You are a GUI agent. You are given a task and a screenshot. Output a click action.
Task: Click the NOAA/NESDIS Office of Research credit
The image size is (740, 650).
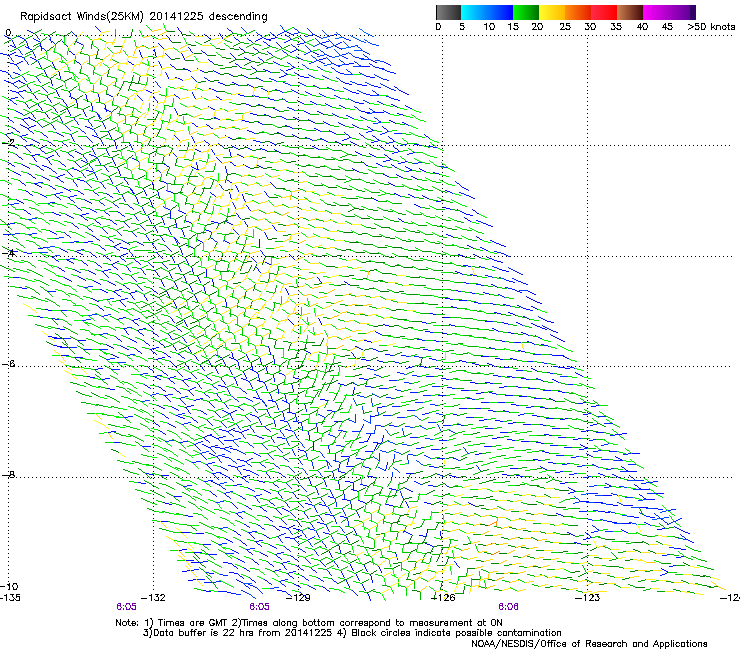(x=589, y=644)
